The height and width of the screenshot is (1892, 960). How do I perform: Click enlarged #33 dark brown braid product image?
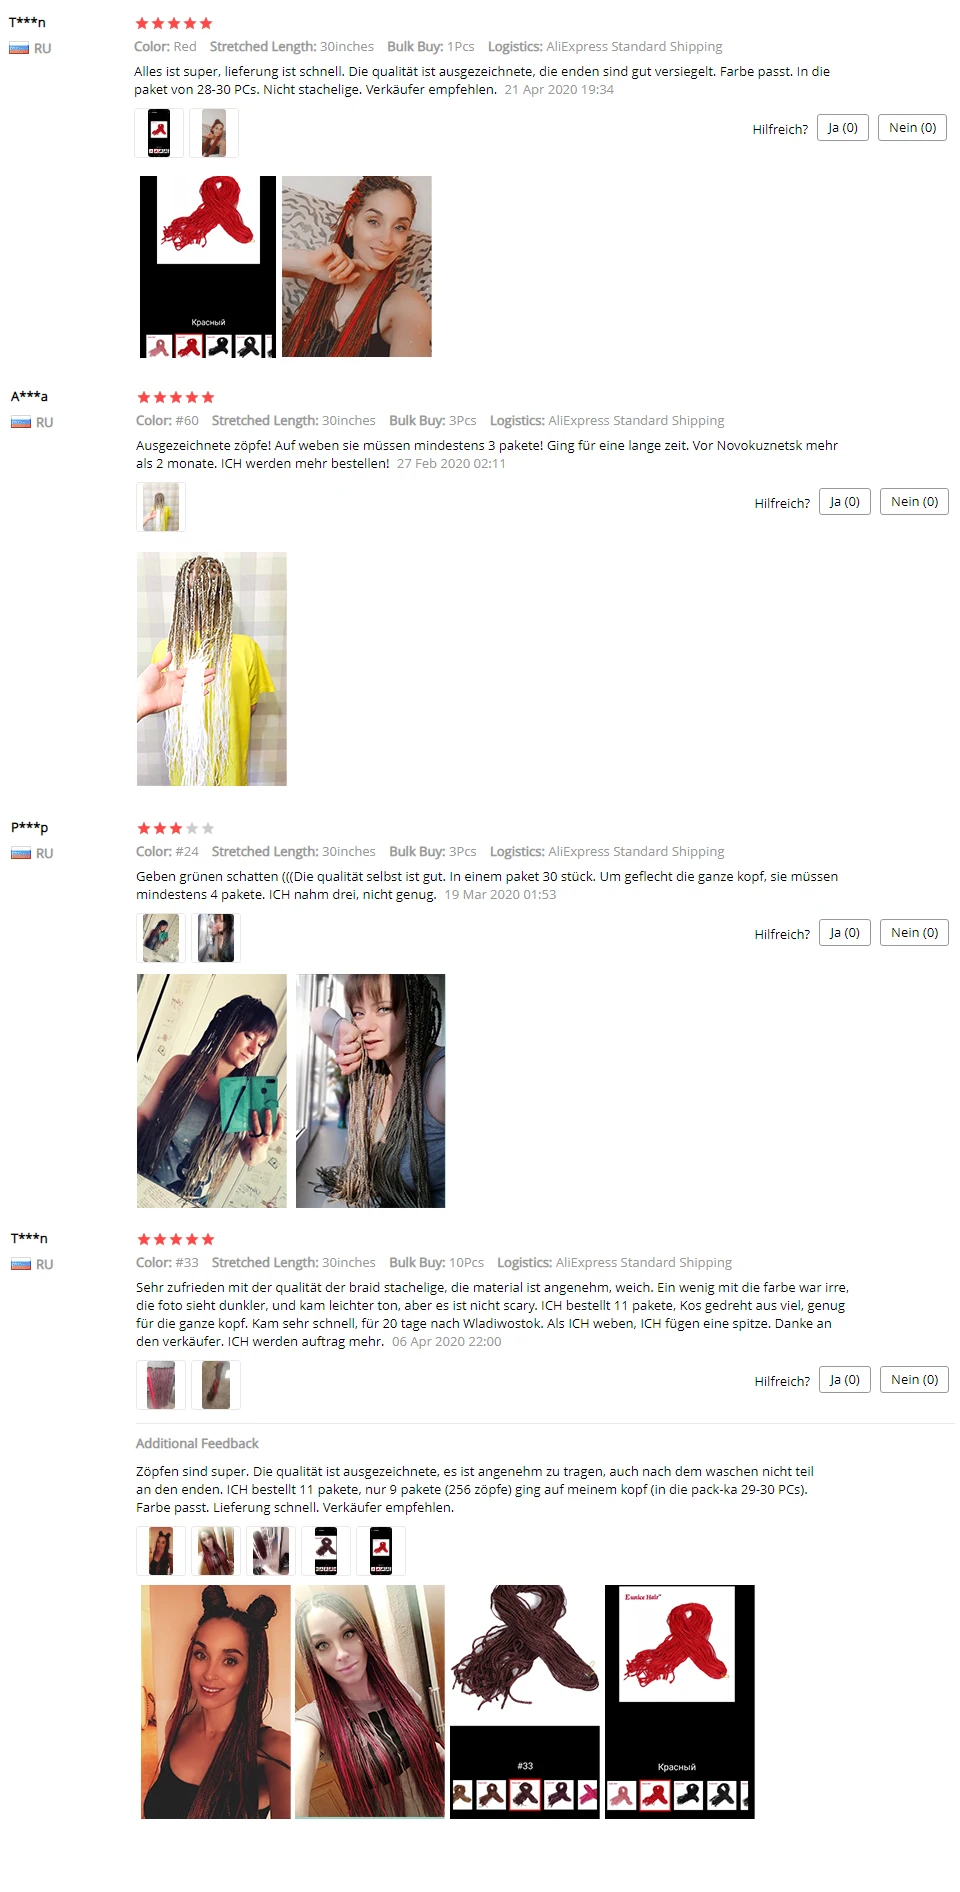[525, 1702]
